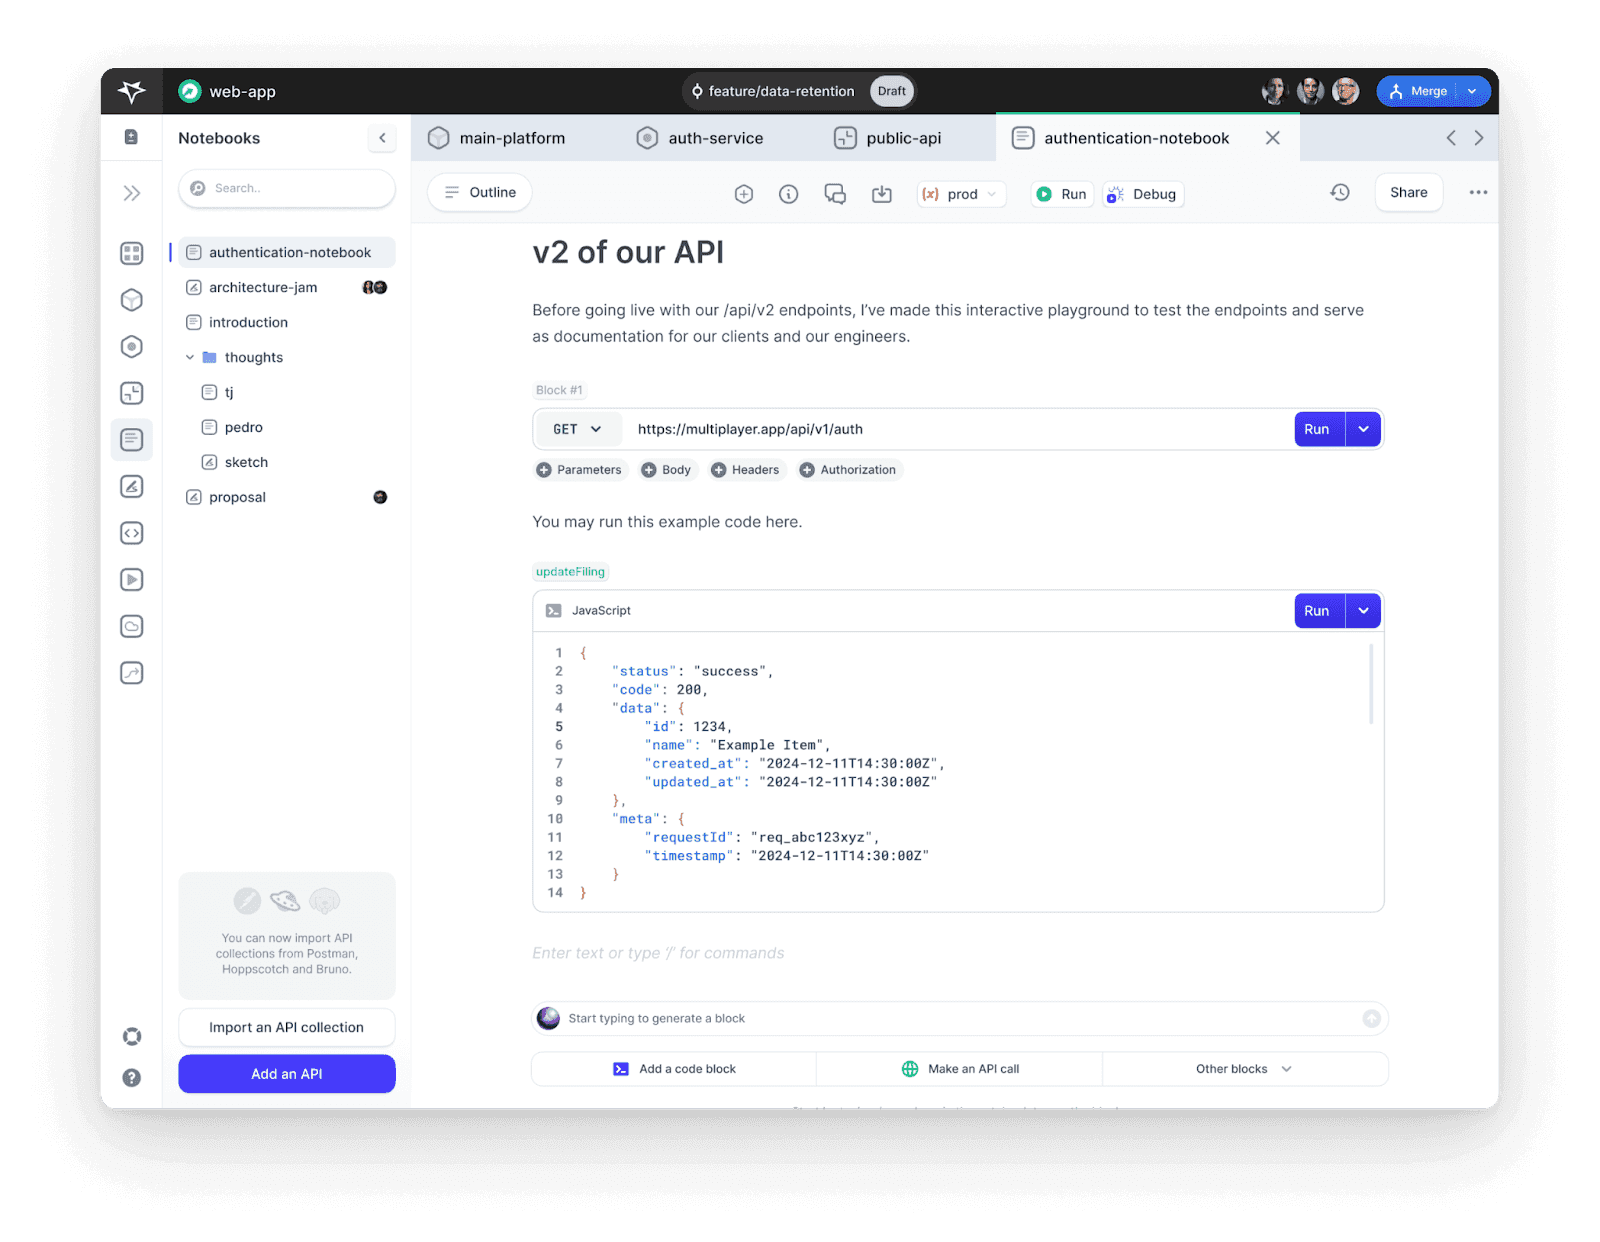
Task: Click the import download icon in toolbar
Action: click(x=882, y=194)
